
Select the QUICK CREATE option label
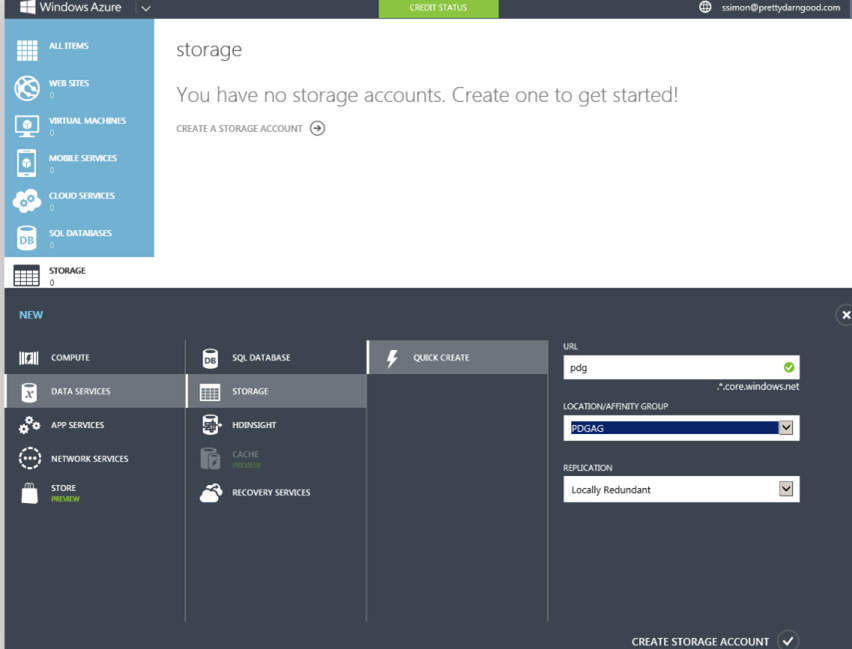click(441, 358)
